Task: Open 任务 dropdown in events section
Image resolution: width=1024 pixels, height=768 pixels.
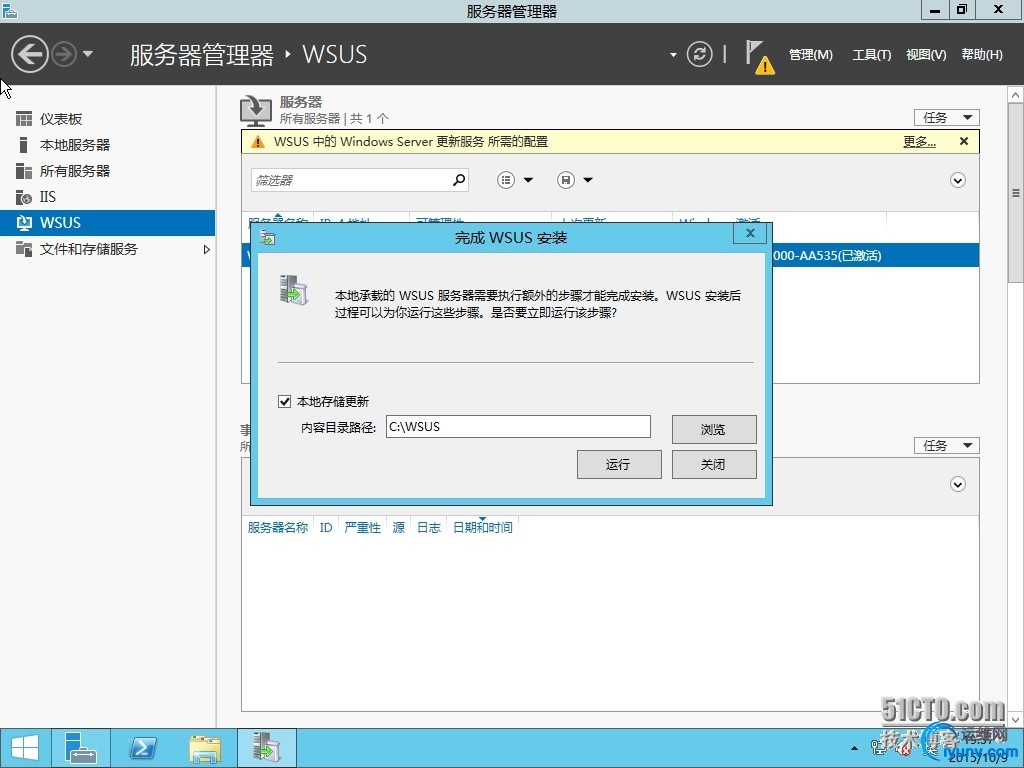Action: [946, 445]
